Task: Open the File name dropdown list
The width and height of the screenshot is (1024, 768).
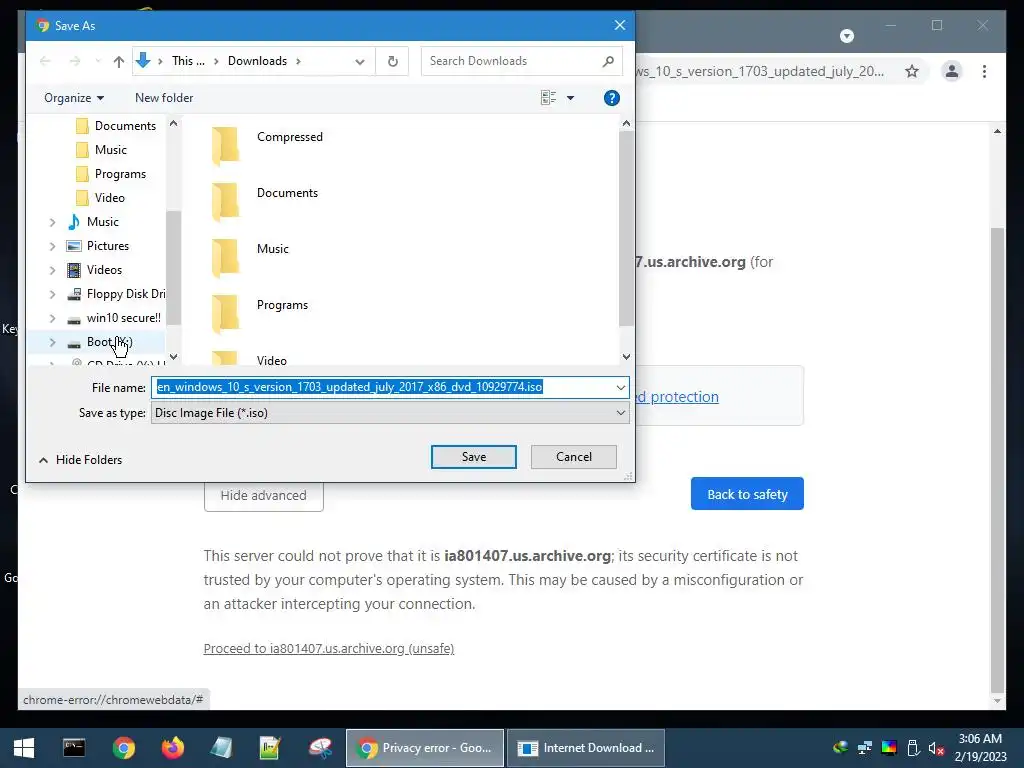Action: pos(620,387)
